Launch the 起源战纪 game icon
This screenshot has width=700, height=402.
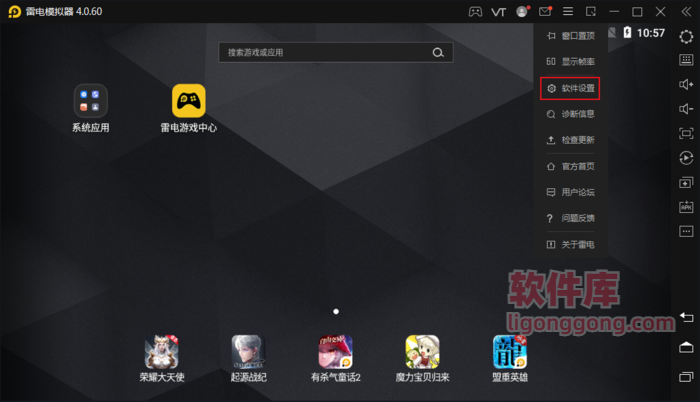point(248,352)
